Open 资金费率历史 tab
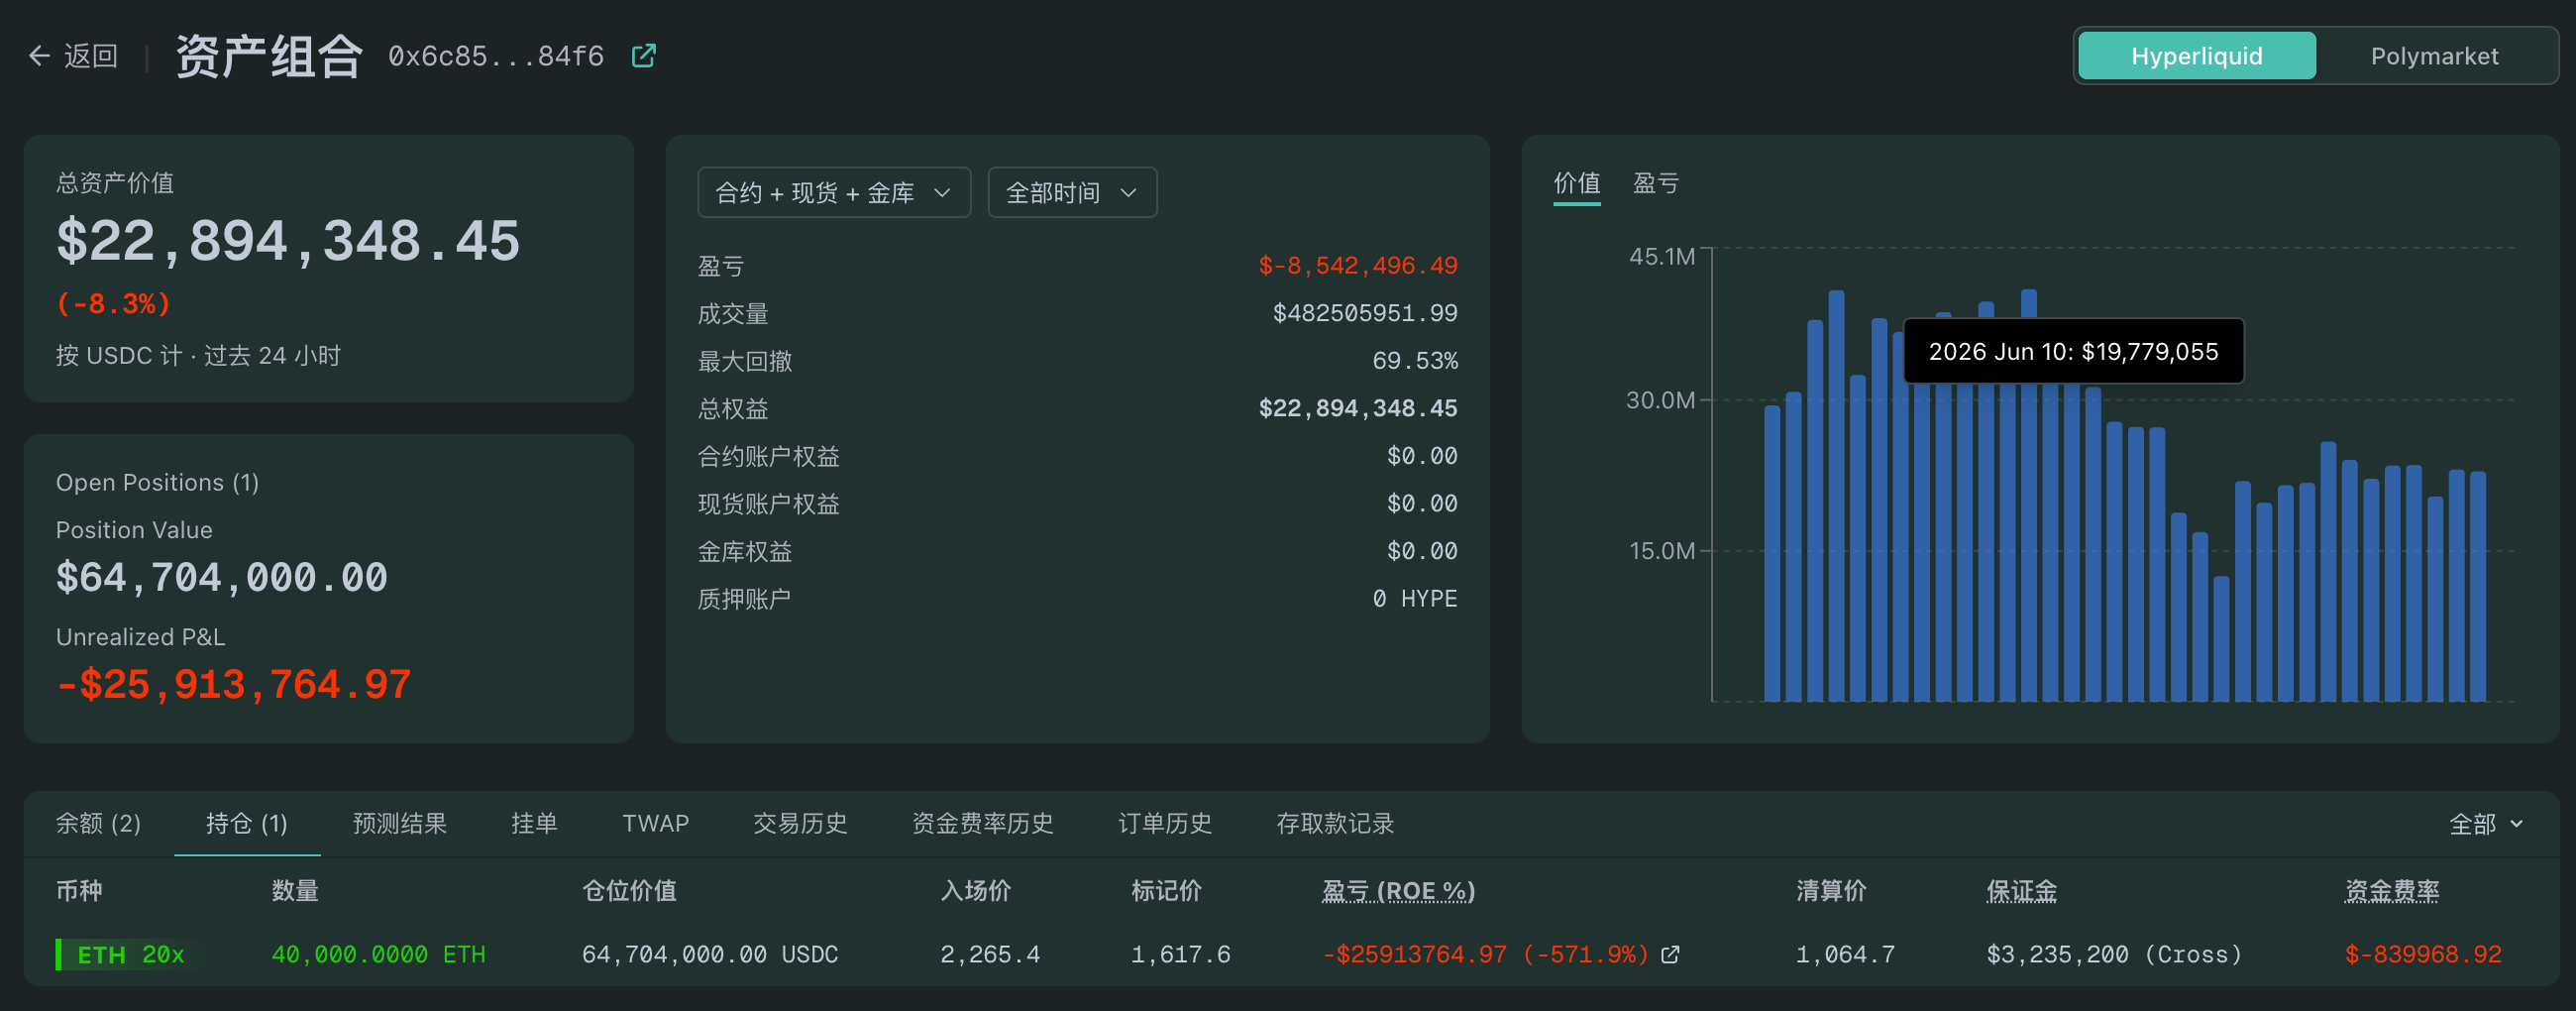The image size is (2576, 1011). click(x=983, y=824)
